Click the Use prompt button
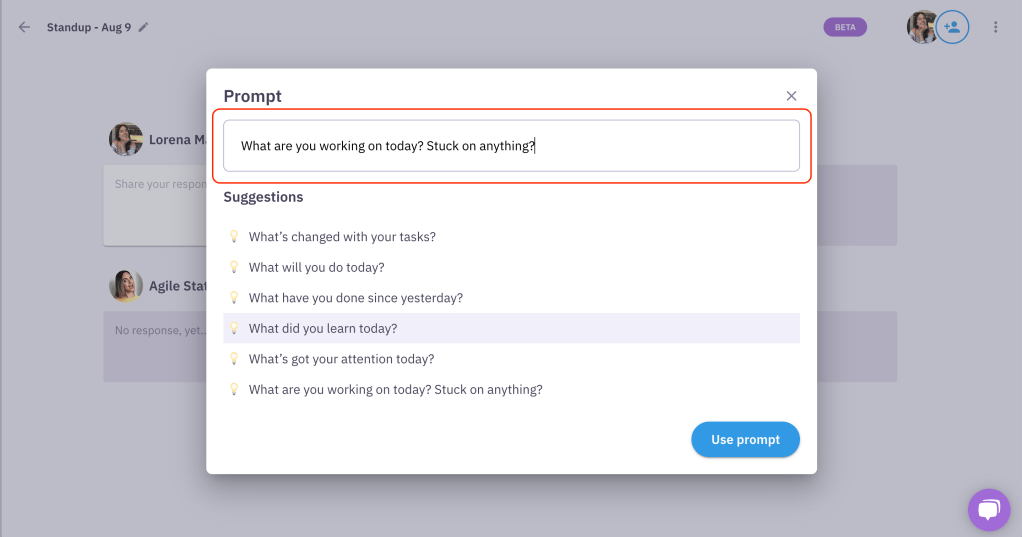The height and width of the screenshot is (537, 1022). [745, 439]
